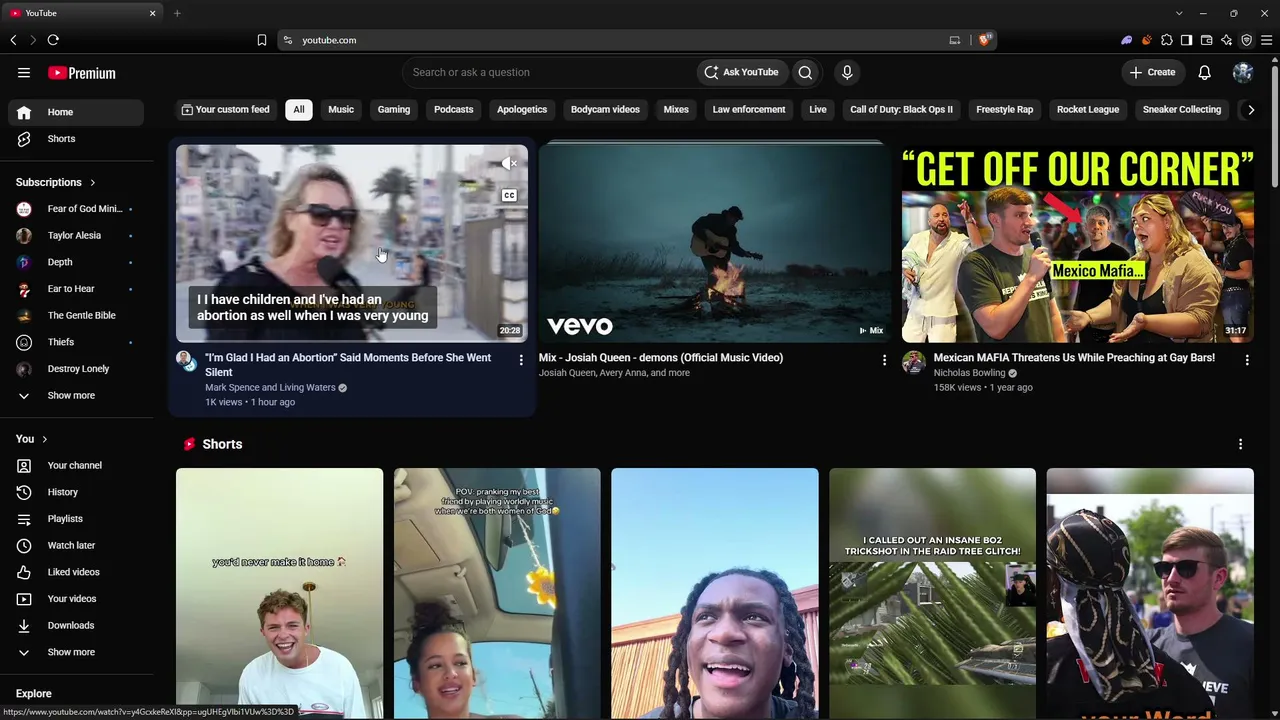Select the Freestyle Rap chip
This screenshot has width=1280, height=720.
1005,109
